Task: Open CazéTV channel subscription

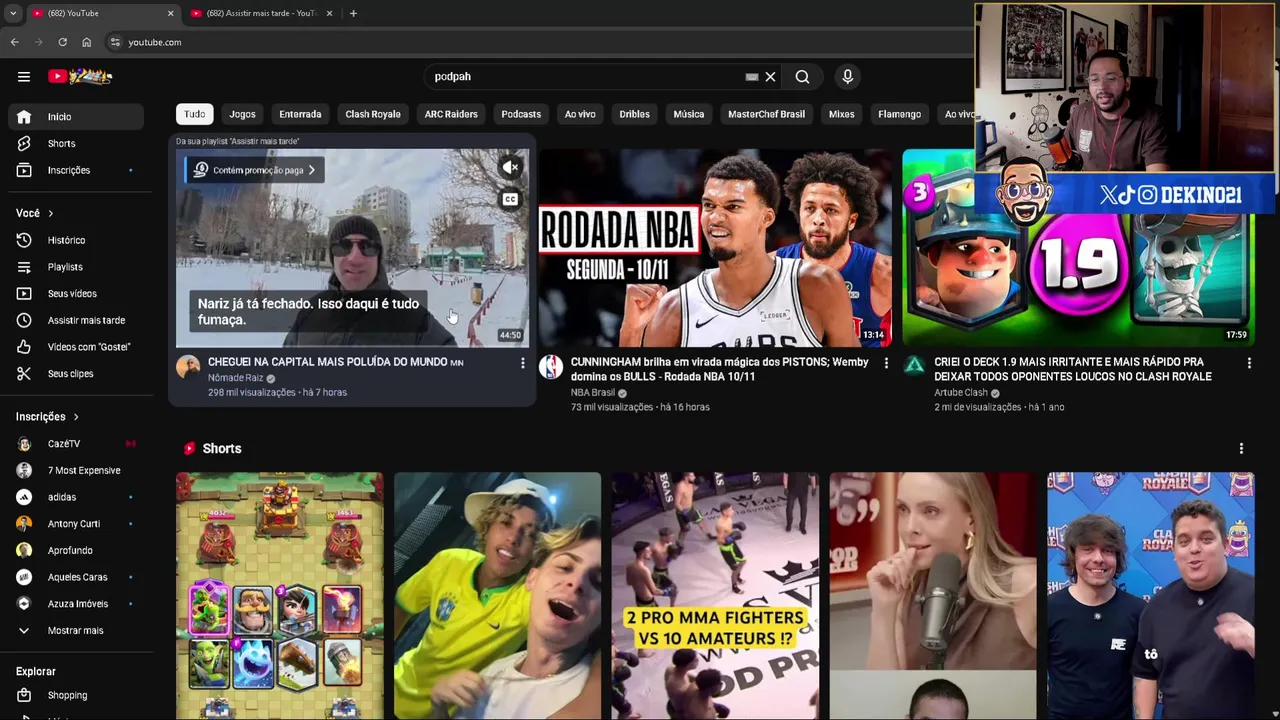Action: pos(76,443)
